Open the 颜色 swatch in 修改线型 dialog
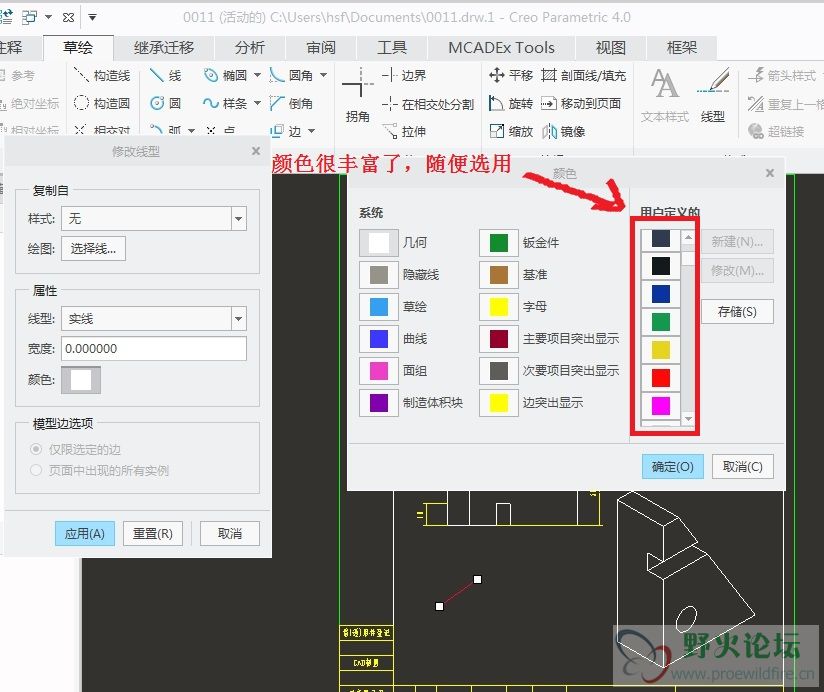Viewport: 824px width, 692px height. click(81, 380)
